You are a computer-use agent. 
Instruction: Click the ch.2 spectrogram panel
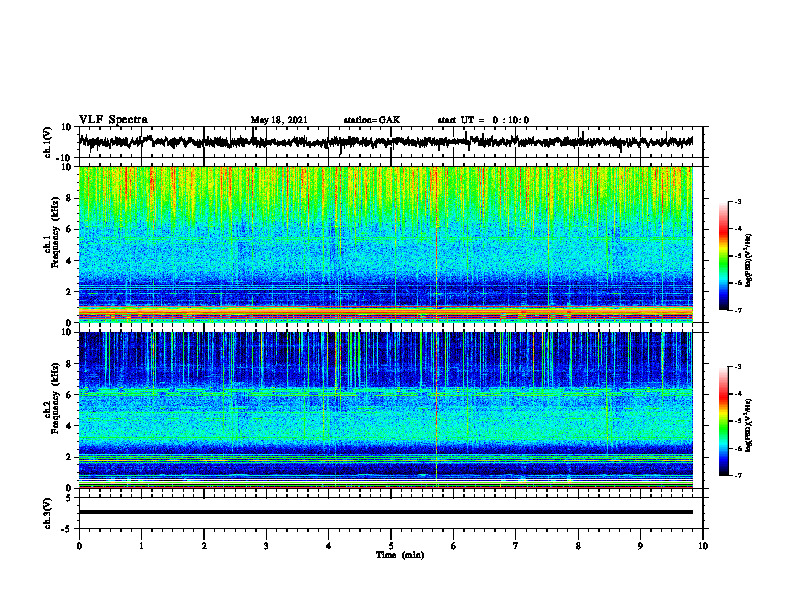[386, 410]
